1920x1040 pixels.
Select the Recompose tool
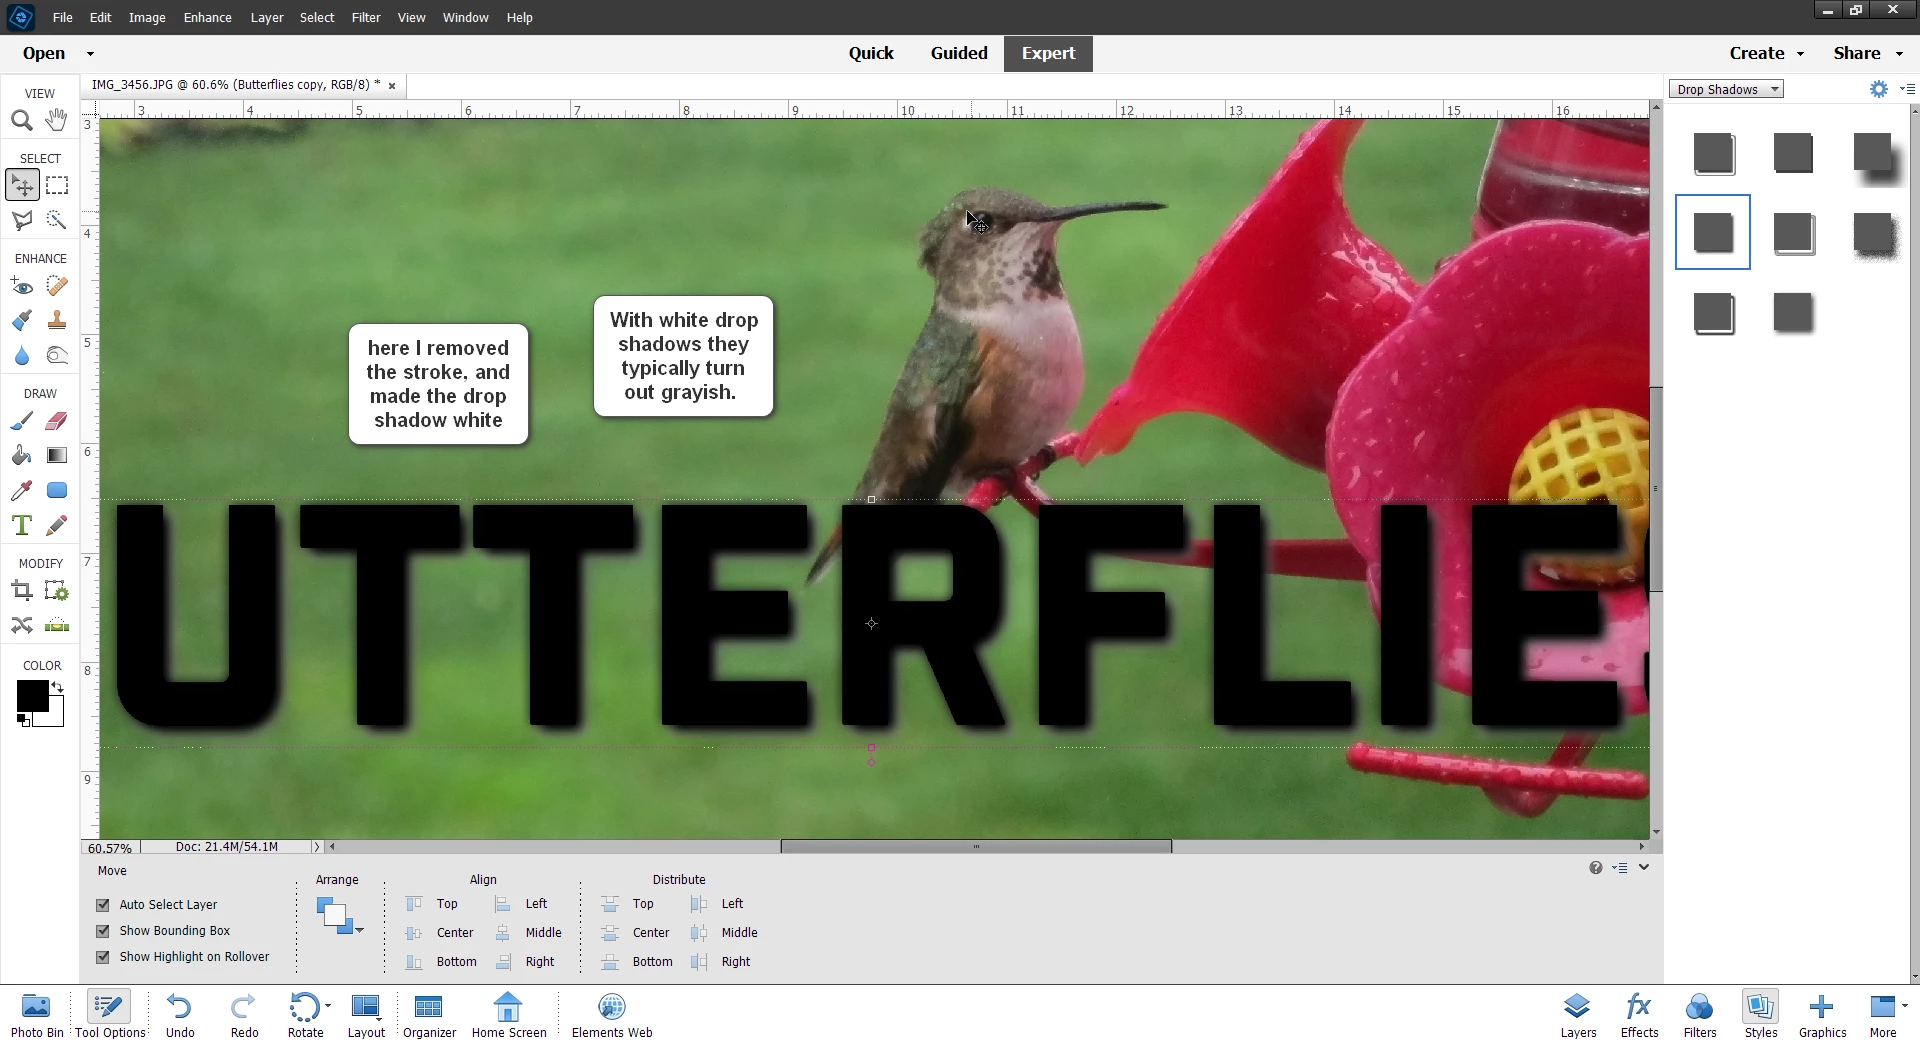[x=57, y=591]
